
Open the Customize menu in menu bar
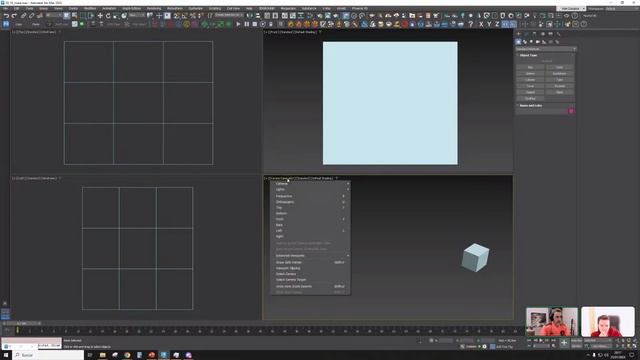click(x=196, y=8)
